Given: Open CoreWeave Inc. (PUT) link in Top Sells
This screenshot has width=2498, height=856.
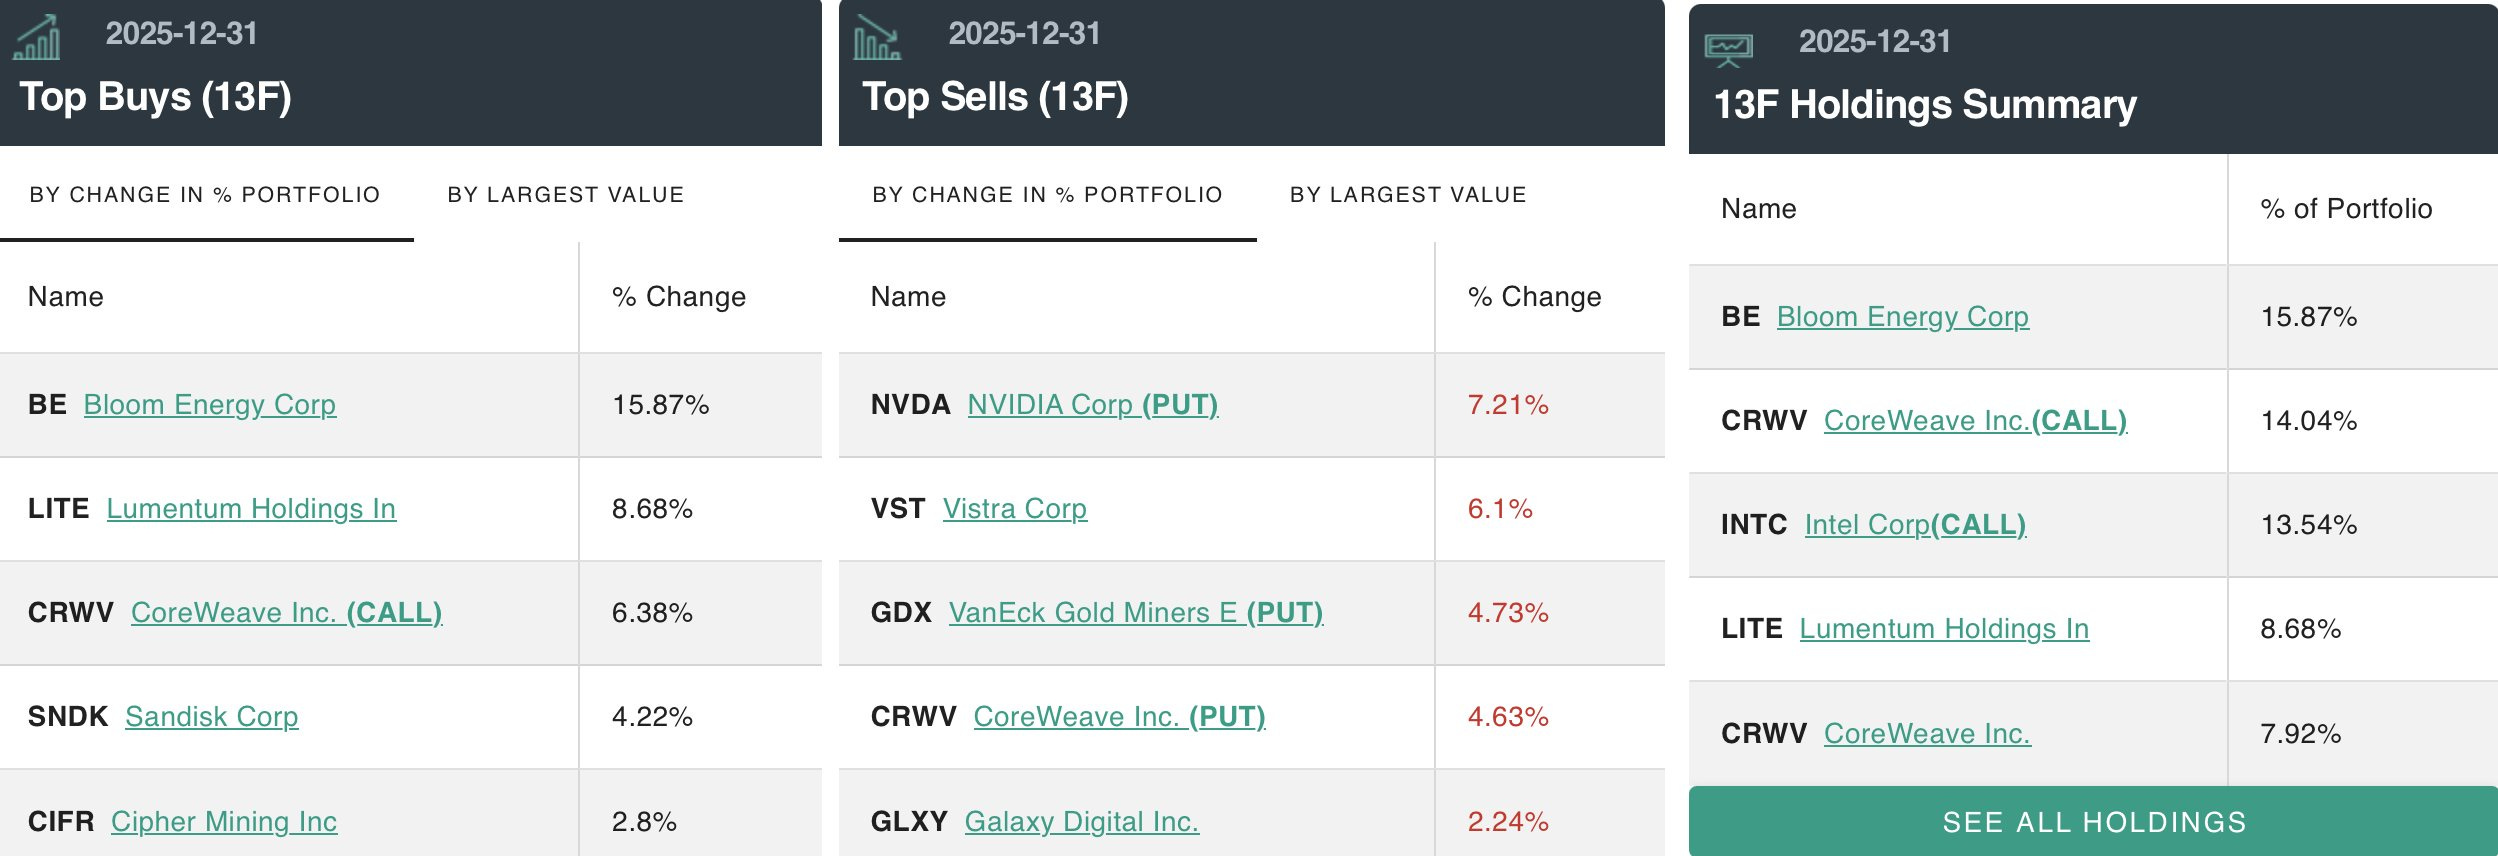Looking at the screenshot, I should tap(1120, 716).
